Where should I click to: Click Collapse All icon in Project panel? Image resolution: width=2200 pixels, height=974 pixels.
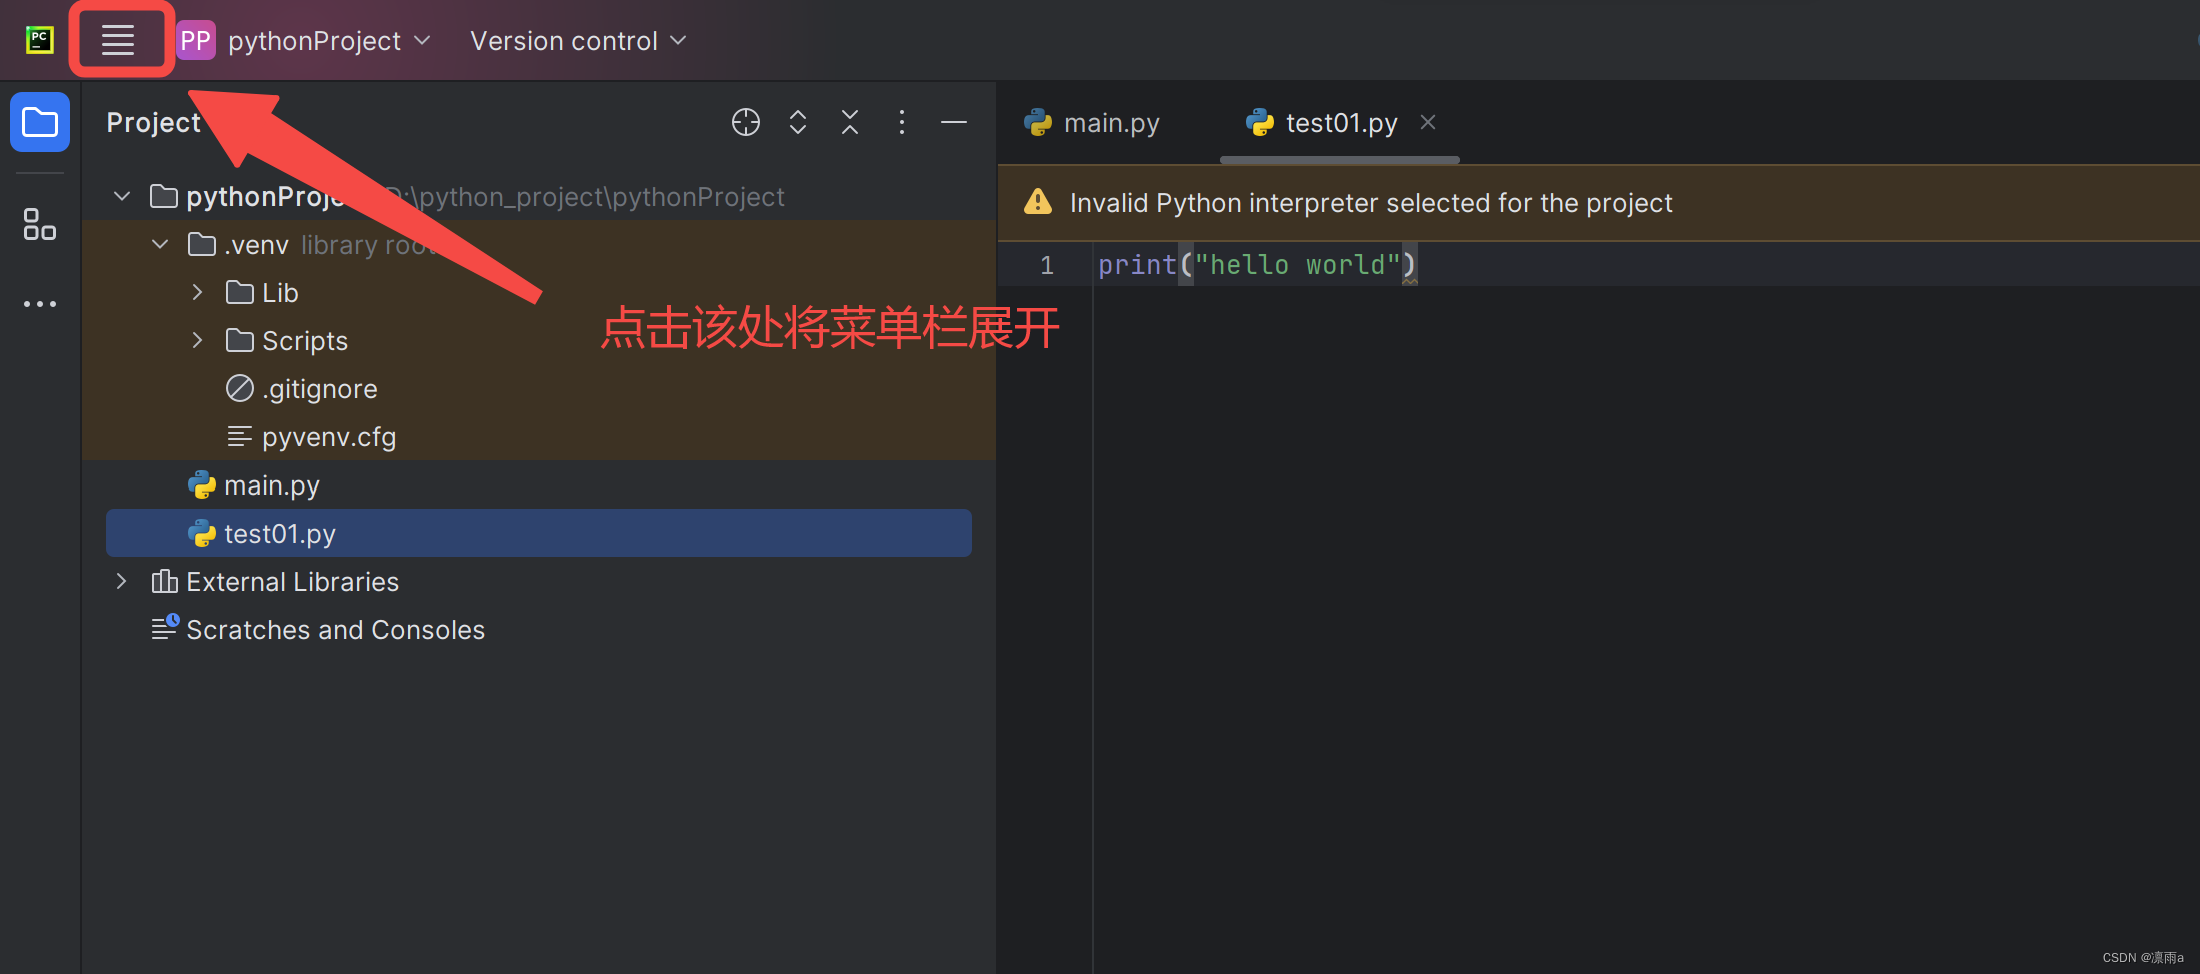850,122
